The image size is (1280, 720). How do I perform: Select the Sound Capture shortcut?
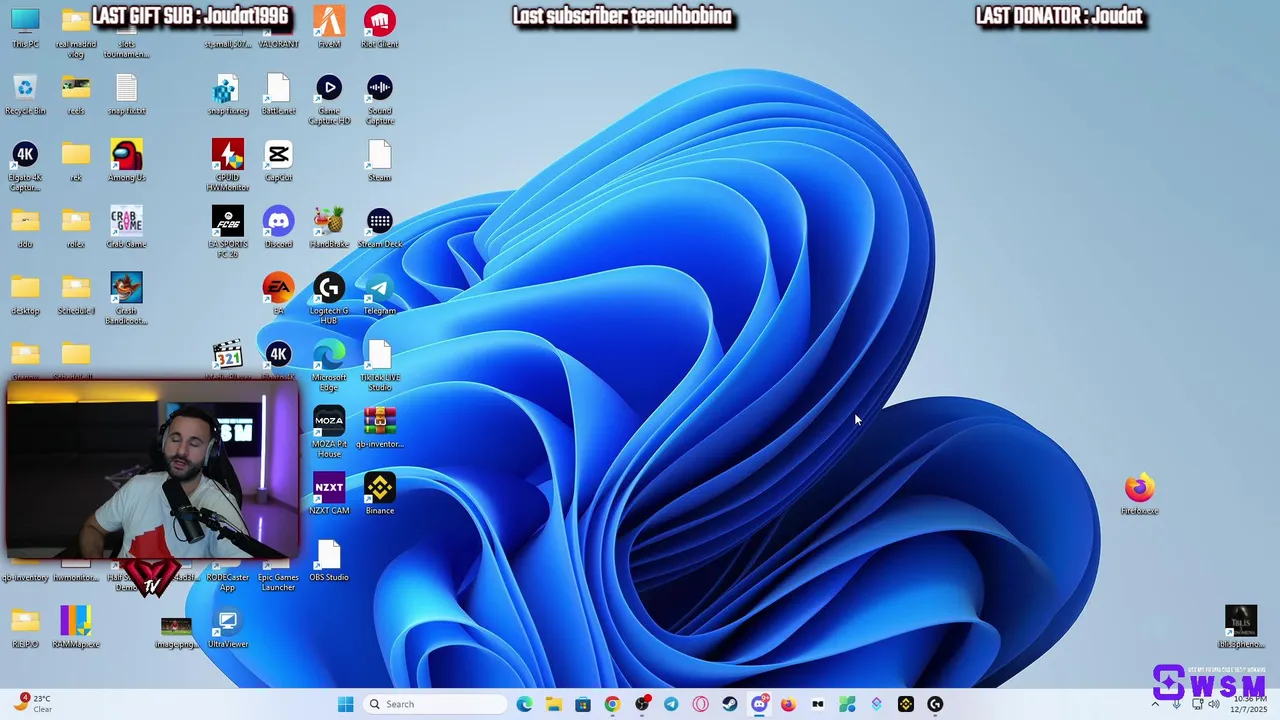coord(379,100)
